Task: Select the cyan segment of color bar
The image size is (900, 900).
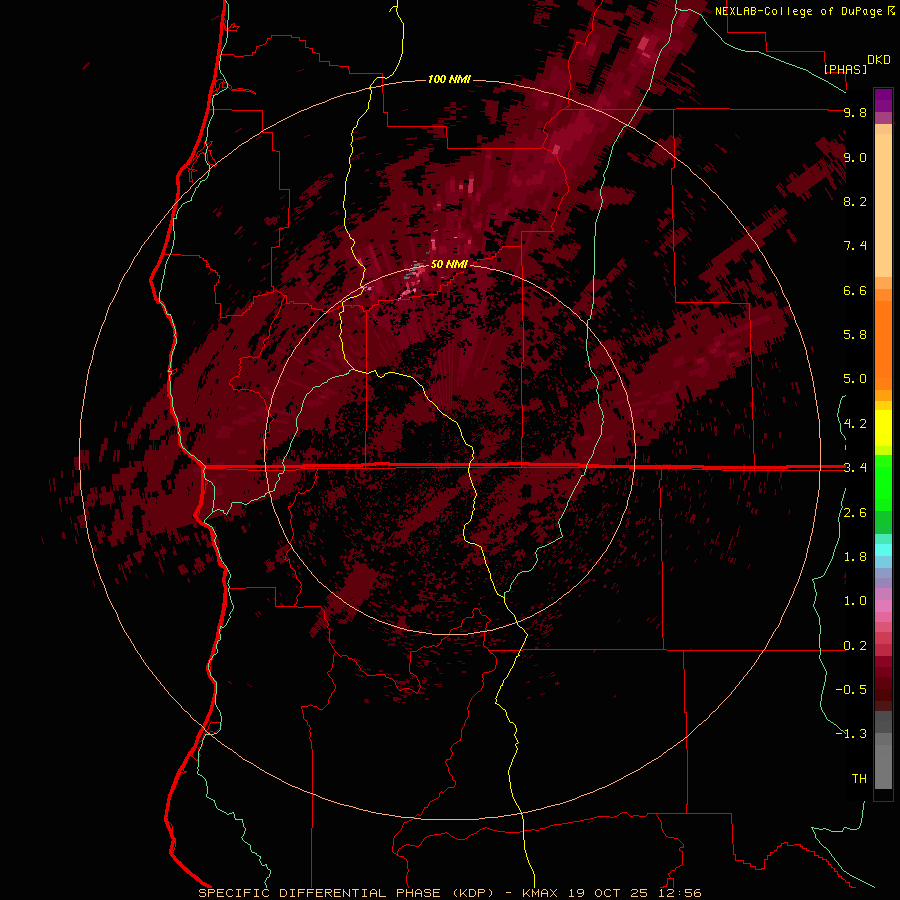Action: [x=883, y=550]
